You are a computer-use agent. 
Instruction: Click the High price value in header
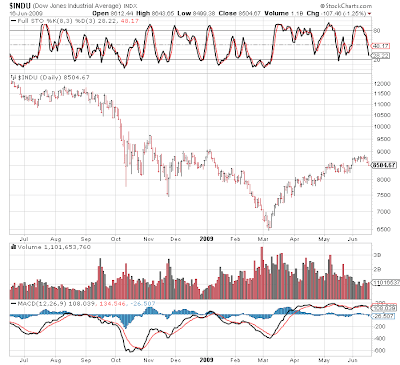163,13
